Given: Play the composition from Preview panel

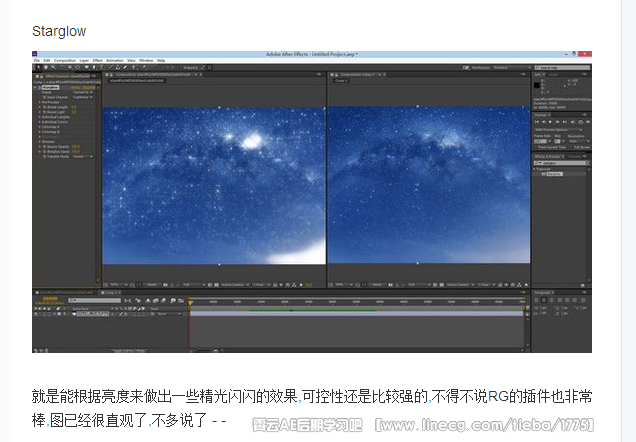Looking at the screenshot, I should pyautogui.click(x=550, y=122).
